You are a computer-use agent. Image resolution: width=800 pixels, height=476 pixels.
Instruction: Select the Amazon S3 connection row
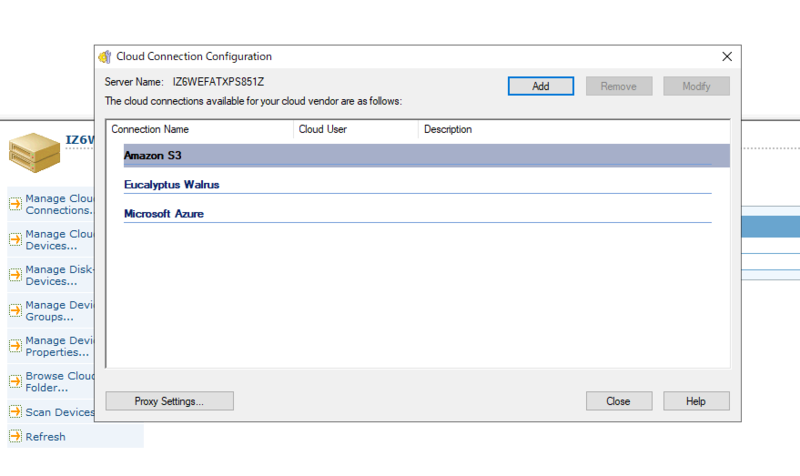click(x=426, y=156)
